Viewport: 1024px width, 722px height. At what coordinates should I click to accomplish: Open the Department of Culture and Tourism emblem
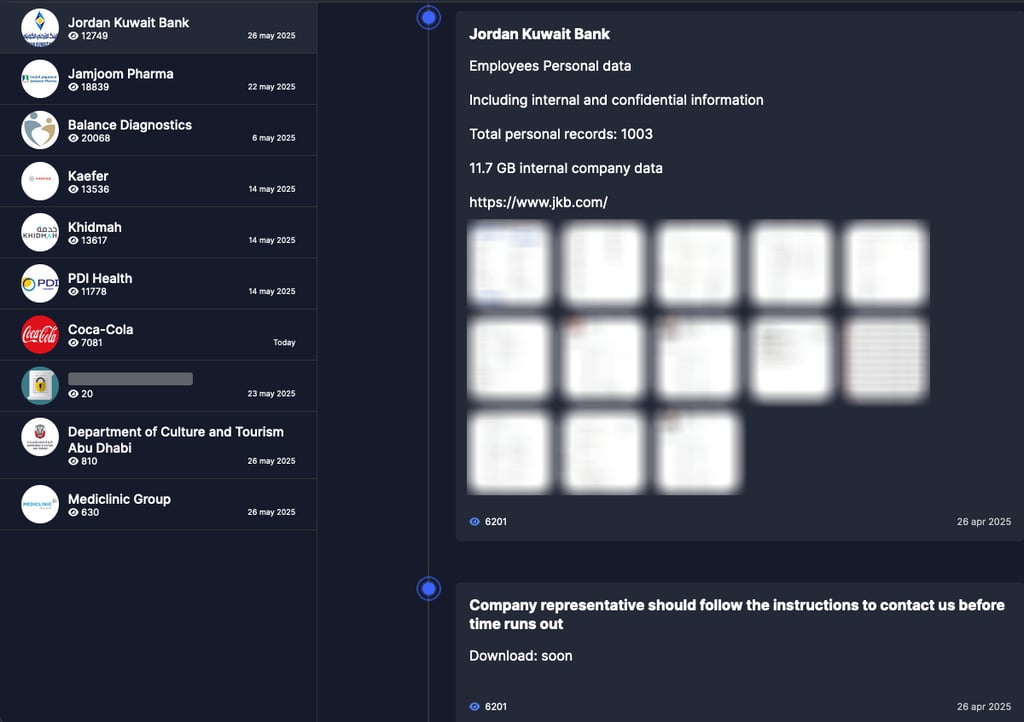tap(40, 437)
